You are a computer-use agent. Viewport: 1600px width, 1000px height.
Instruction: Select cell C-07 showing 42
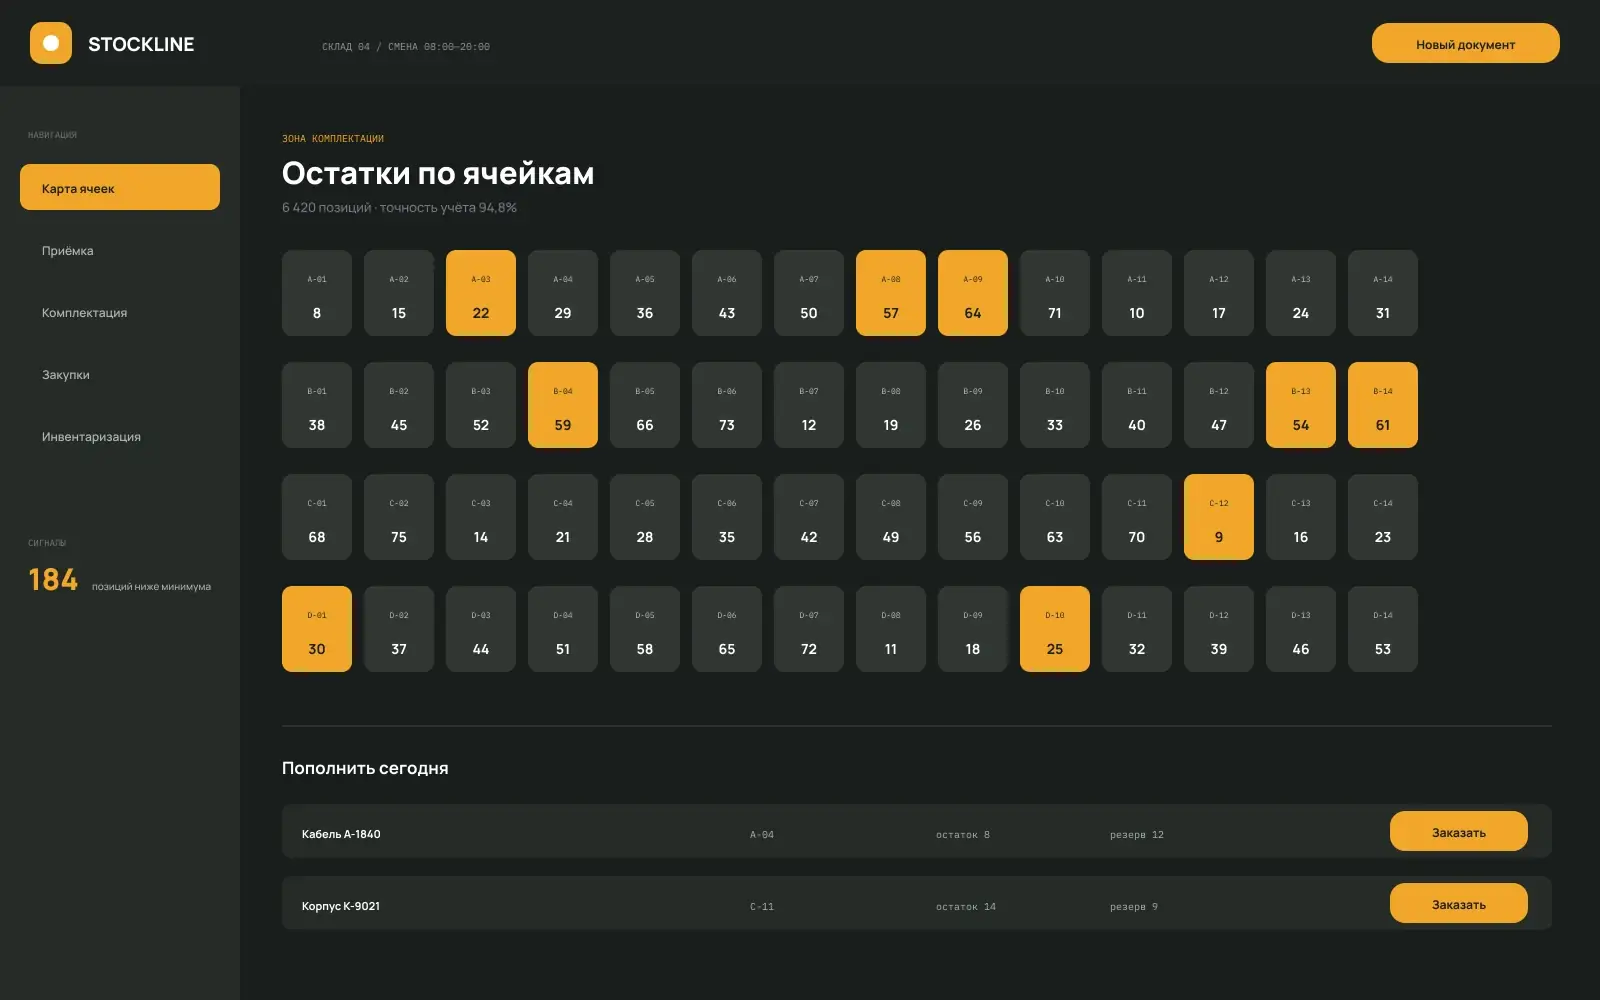[x=809, y=517]
